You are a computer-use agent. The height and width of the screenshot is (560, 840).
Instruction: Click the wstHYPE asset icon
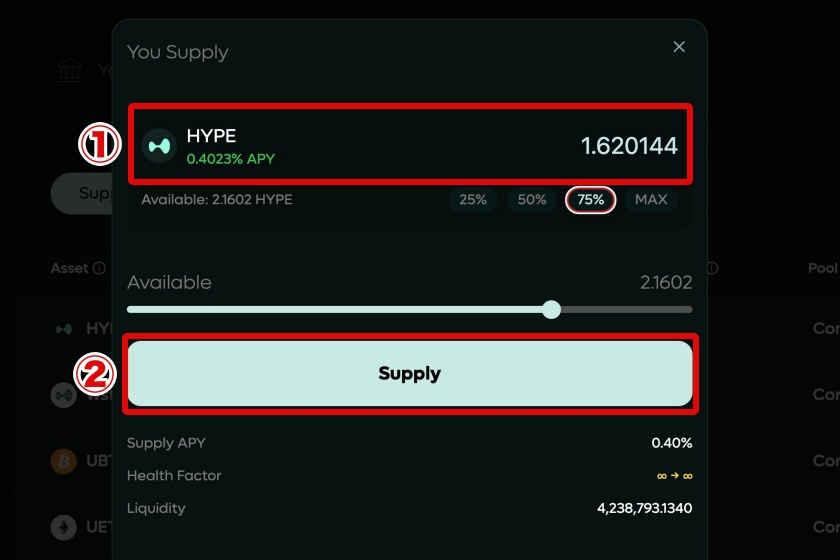click(x=64, y=395)
